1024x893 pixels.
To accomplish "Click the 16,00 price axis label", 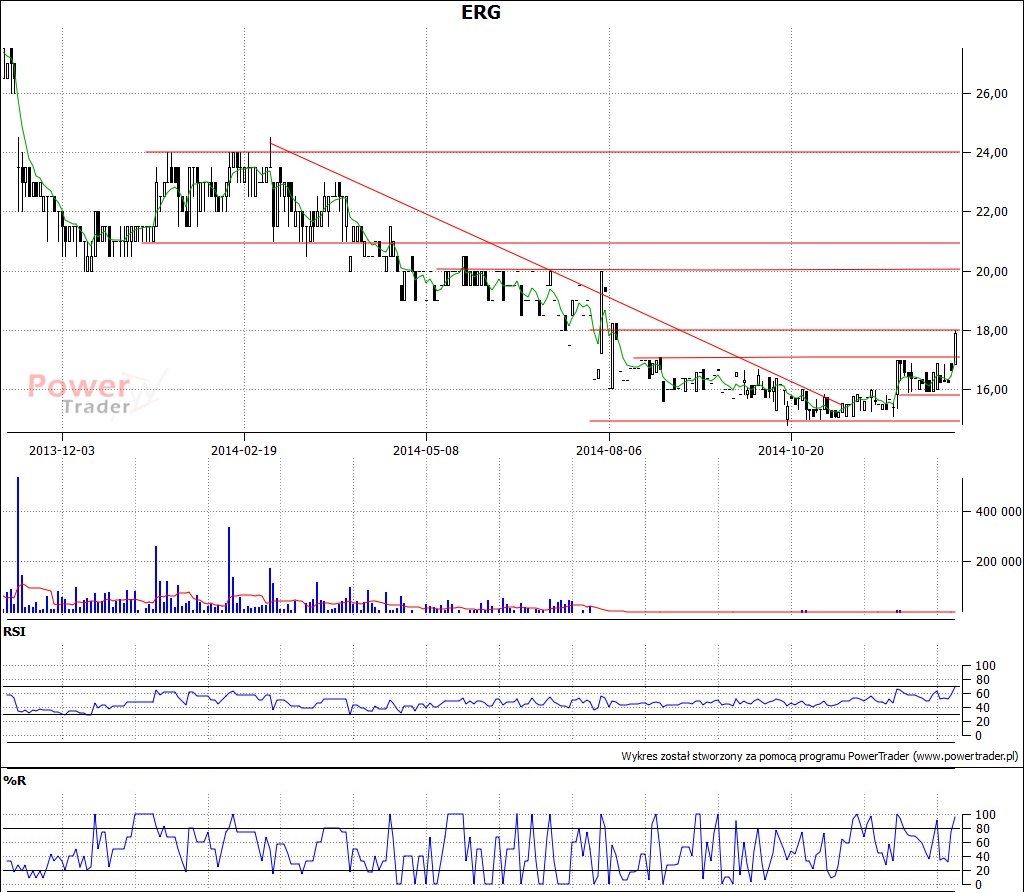I will coord(991,390).
